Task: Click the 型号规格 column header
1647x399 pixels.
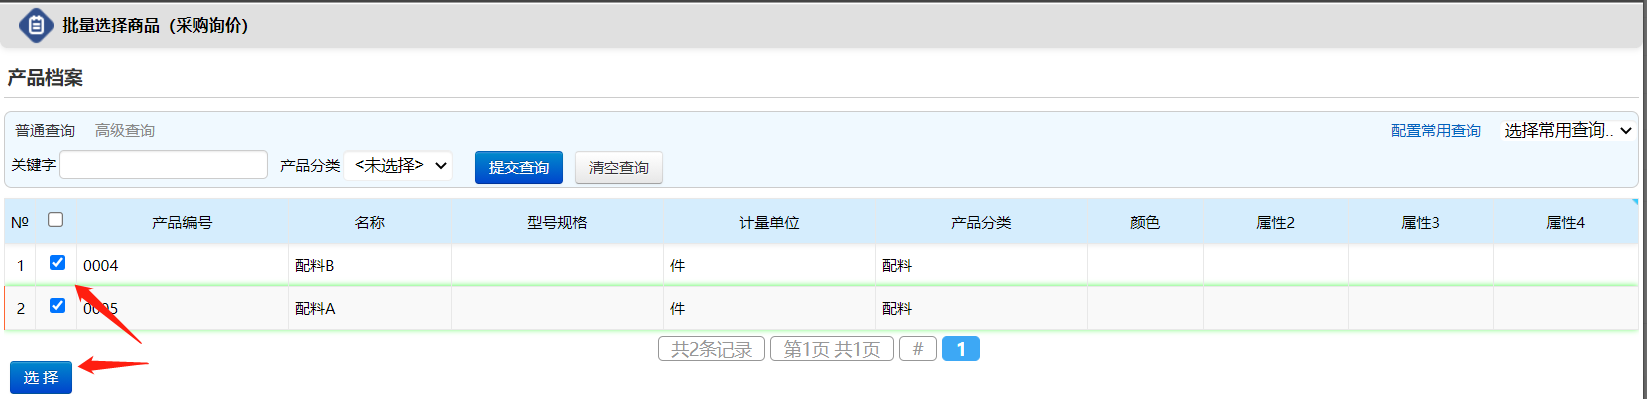Action: pos(557,222)
